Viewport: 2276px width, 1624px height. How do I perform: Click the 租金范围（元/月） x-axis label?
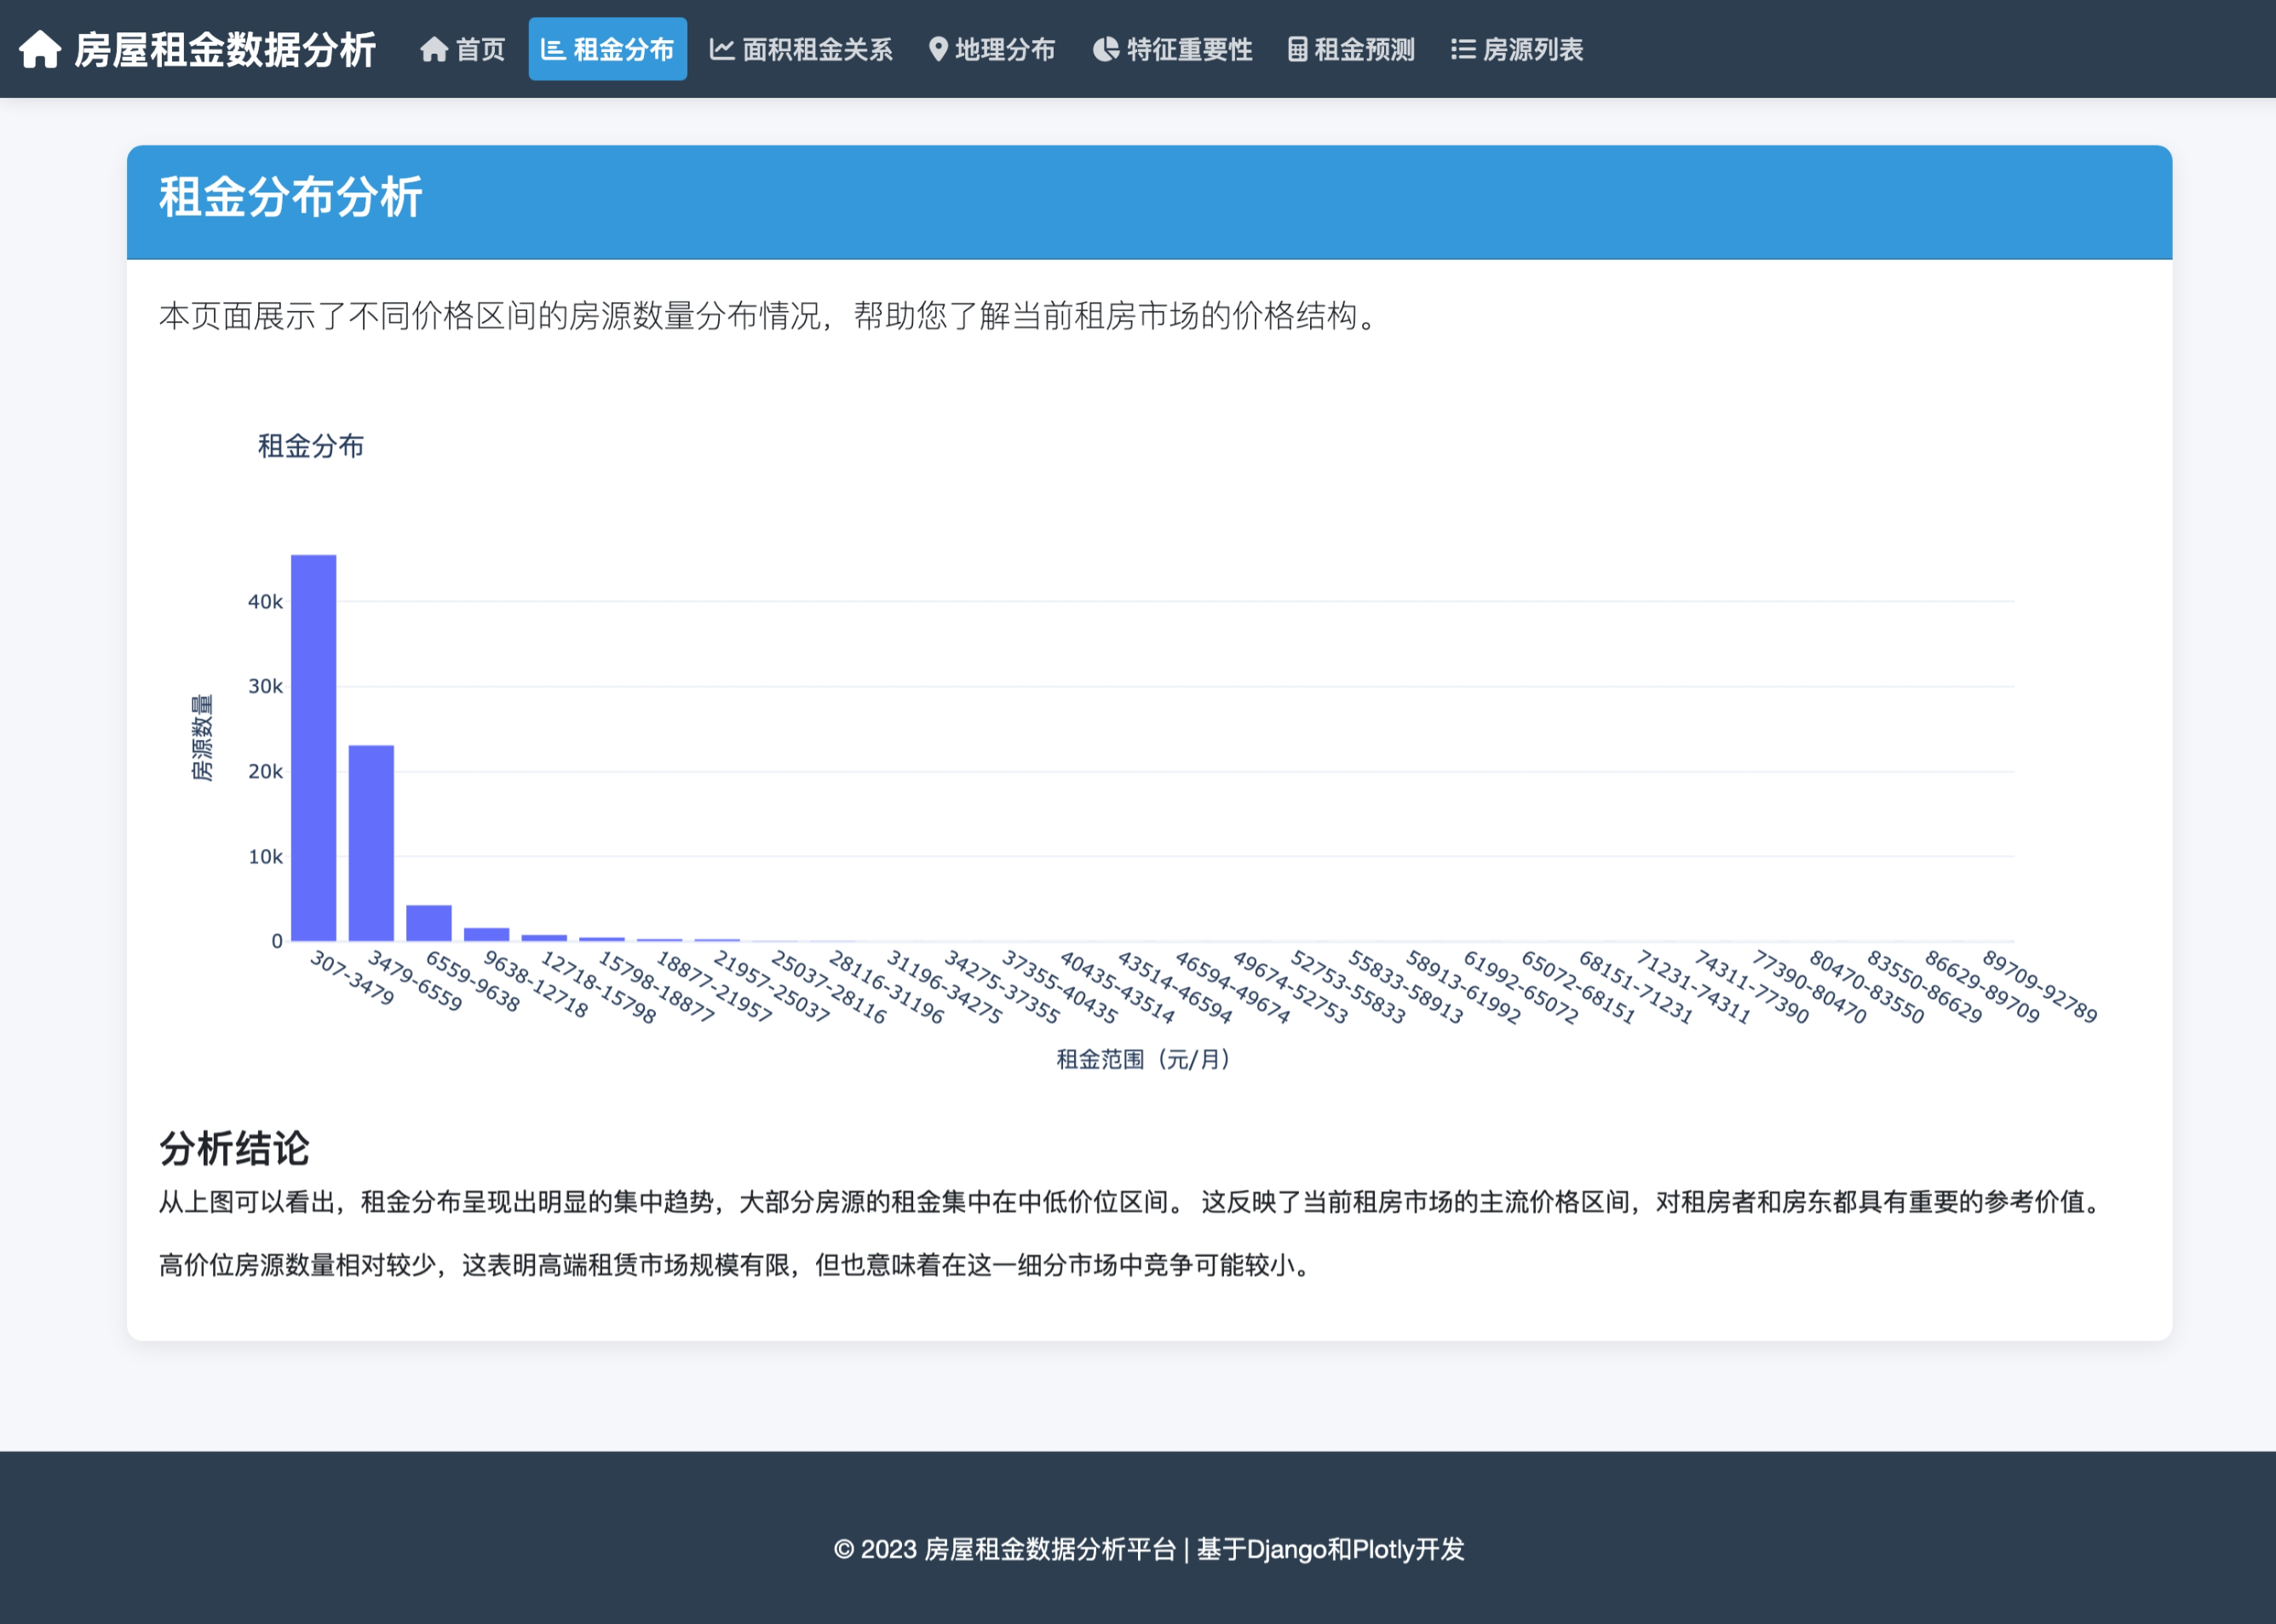click(1143, 1059)
